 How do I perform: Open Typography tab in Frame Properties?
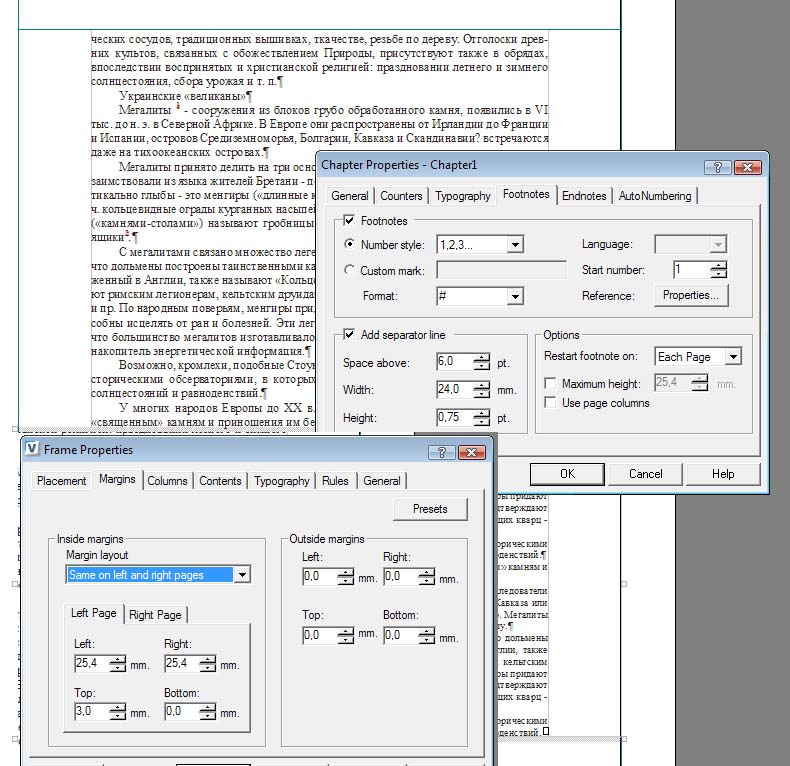click(282, 481)
